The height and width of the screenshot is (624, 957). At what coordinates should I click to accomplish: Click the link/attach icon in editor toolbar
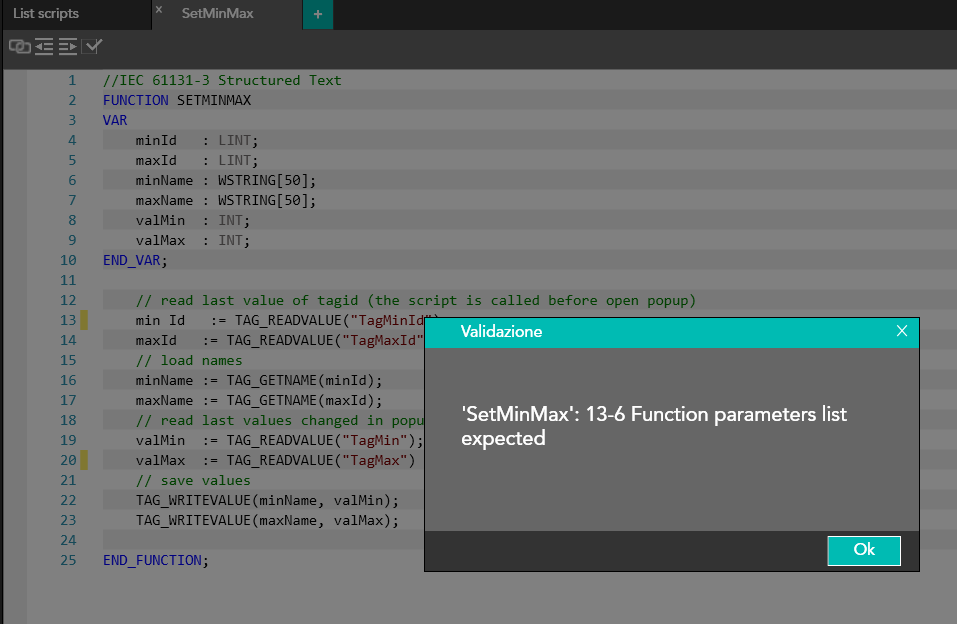point(19,46)
